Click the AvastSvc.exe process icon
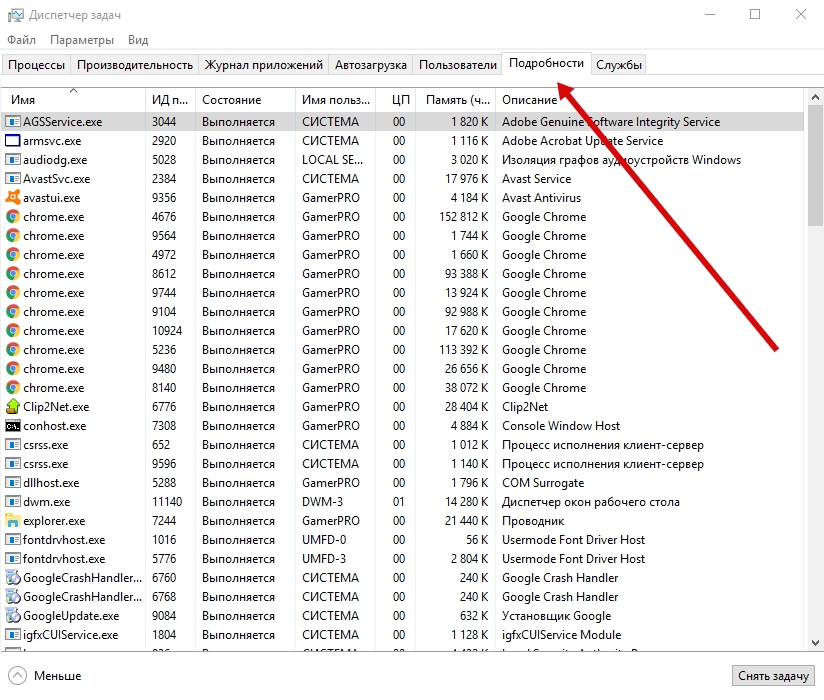824x700 pixels. 13,179
